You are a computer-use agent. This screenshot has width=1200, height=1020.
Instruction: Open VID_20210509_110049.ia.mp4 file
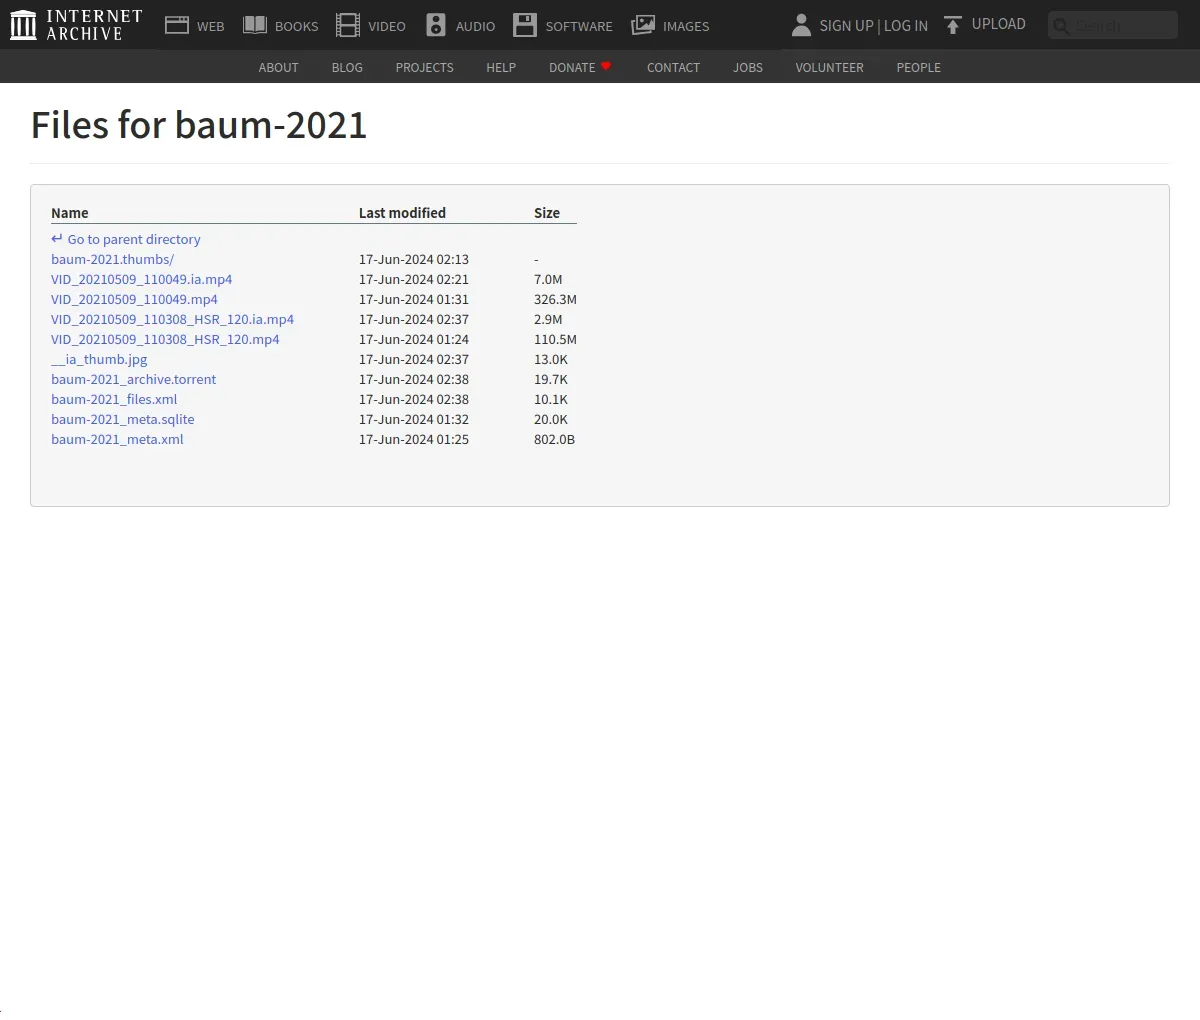point(141,280)
